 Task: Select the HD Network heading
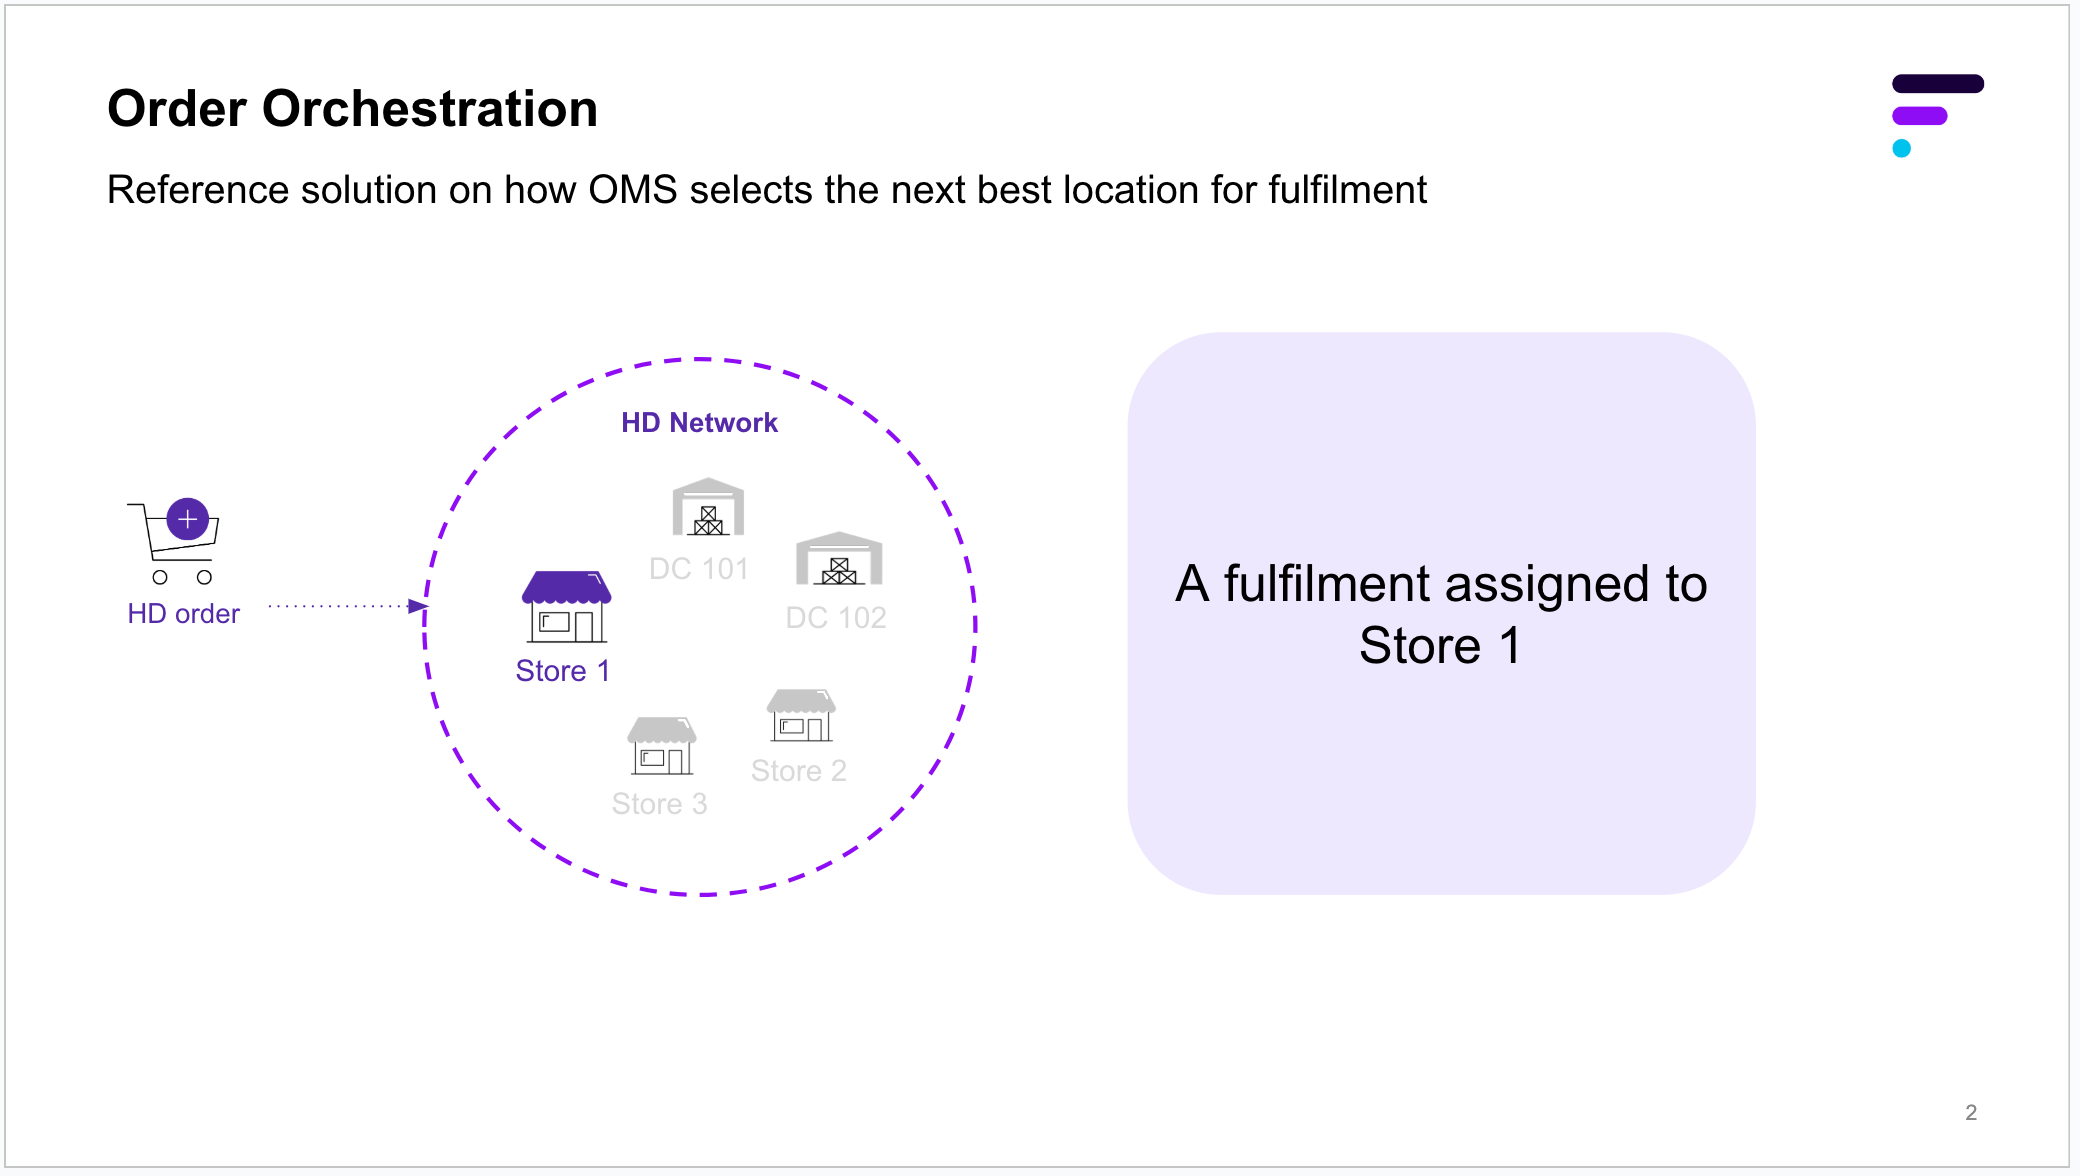699,423
